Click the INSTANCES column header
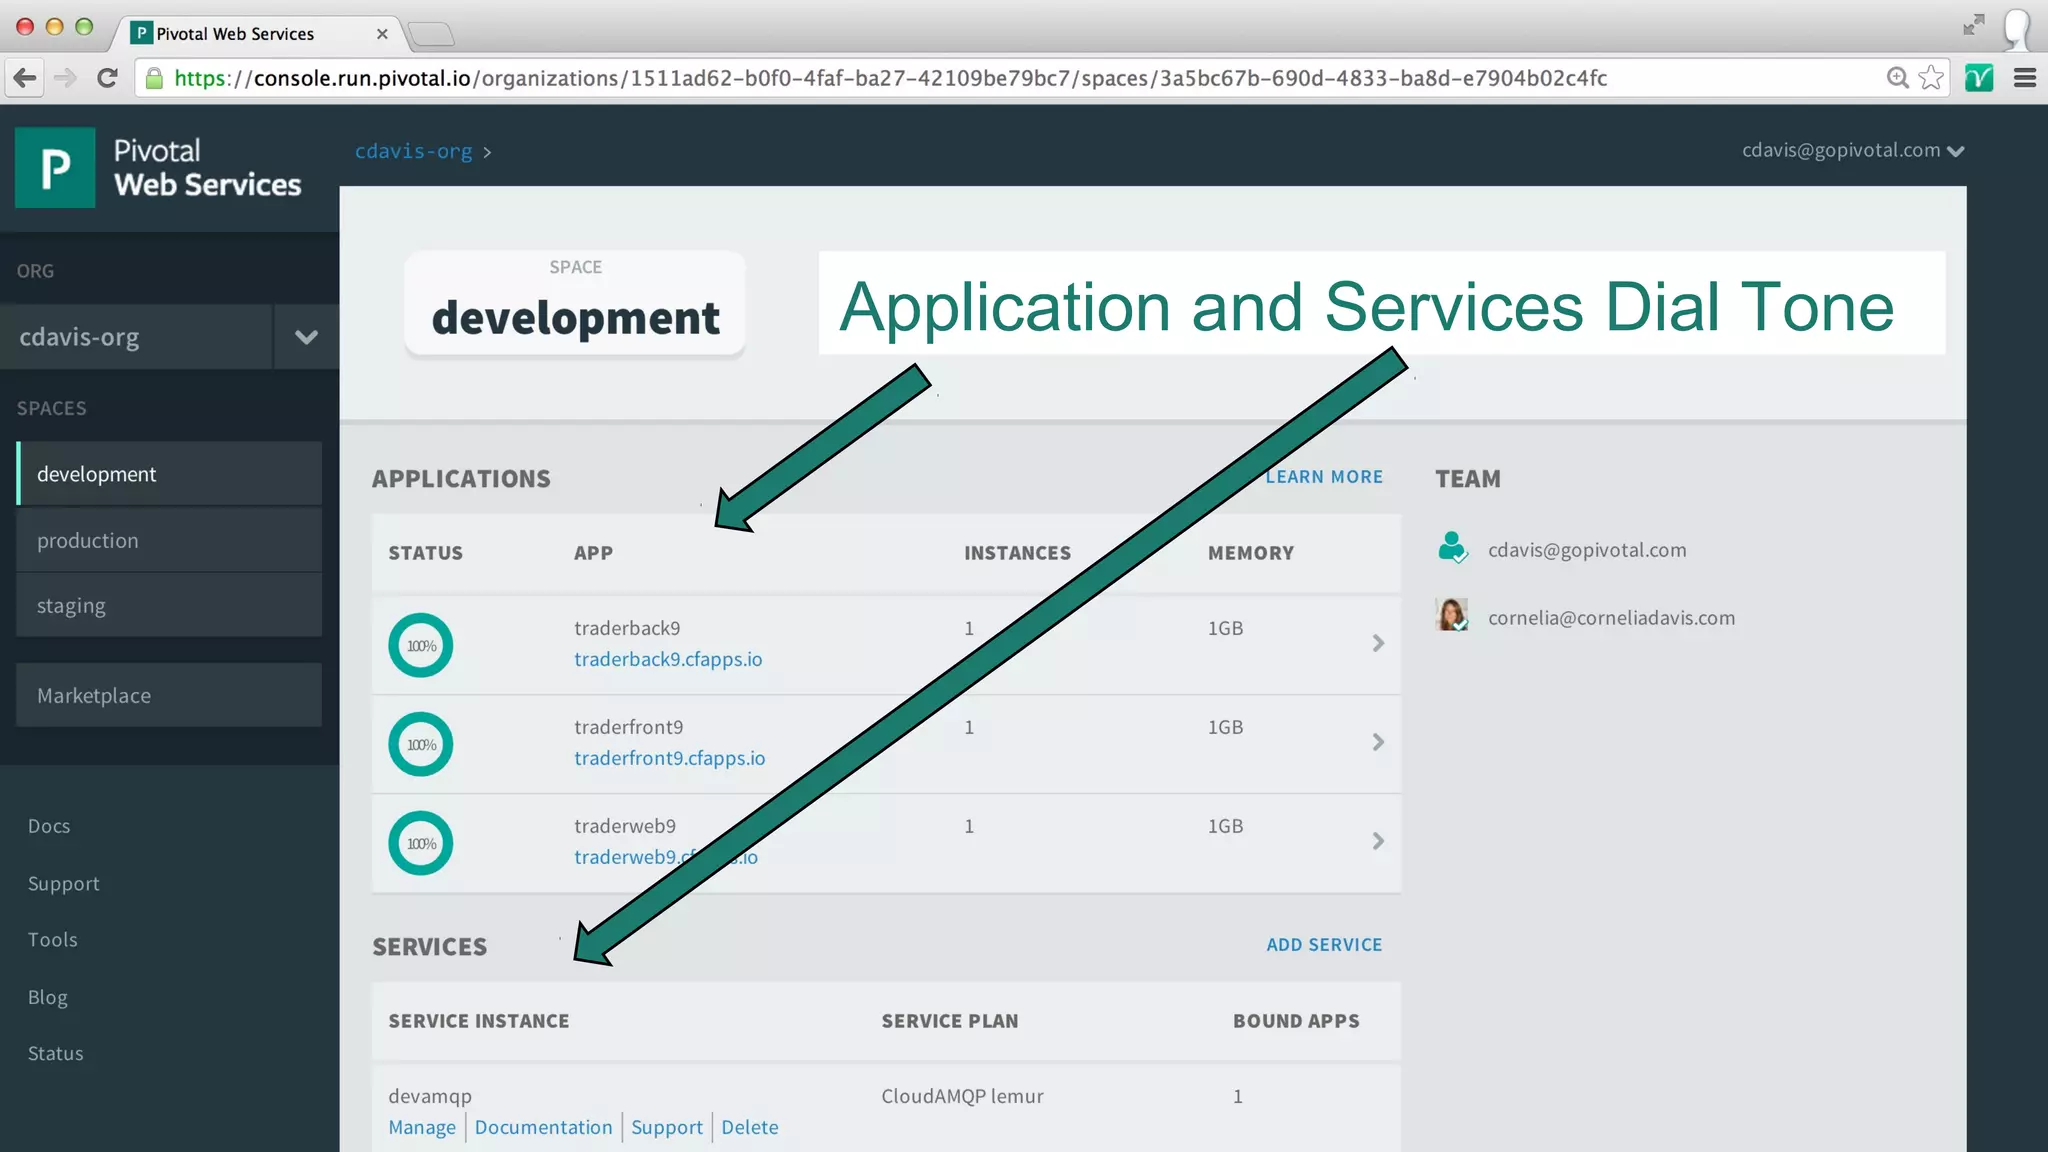2048x1152 pixels. point(1017,553)
